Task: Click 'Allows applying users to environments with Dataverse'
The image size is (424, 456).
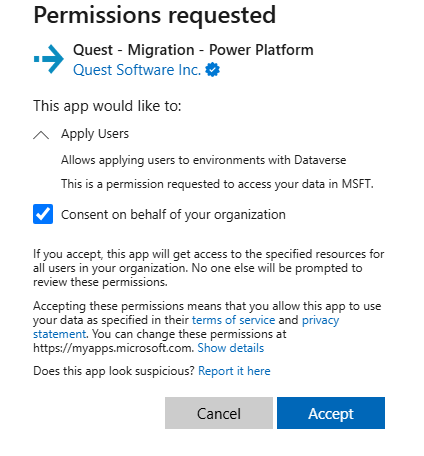Action: pyautogui.click(x=203, y=160)
